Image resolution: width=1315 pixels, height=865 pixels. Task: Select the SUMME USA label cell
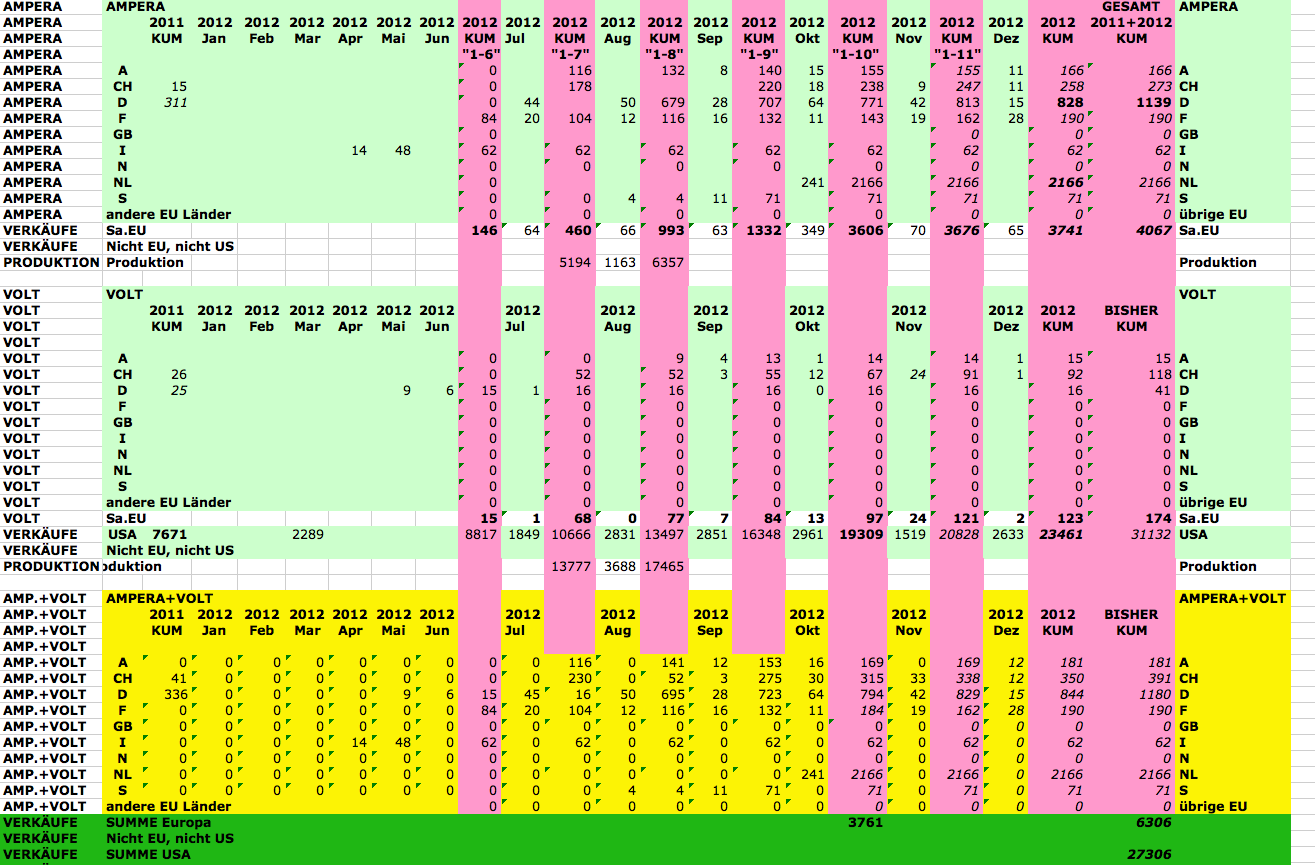148,854
